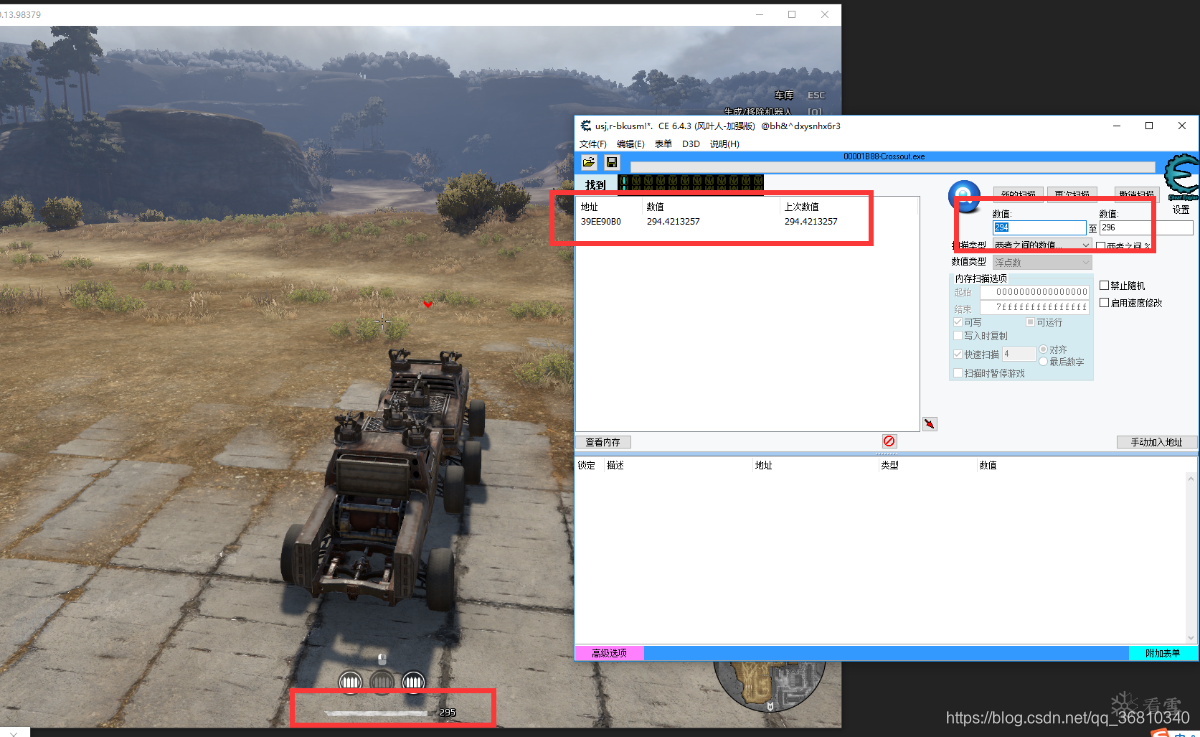Click the red marker above the vehicle
Image resolution: width=1200 pixels, height=737 pixels.
click(x=428, y=303)
